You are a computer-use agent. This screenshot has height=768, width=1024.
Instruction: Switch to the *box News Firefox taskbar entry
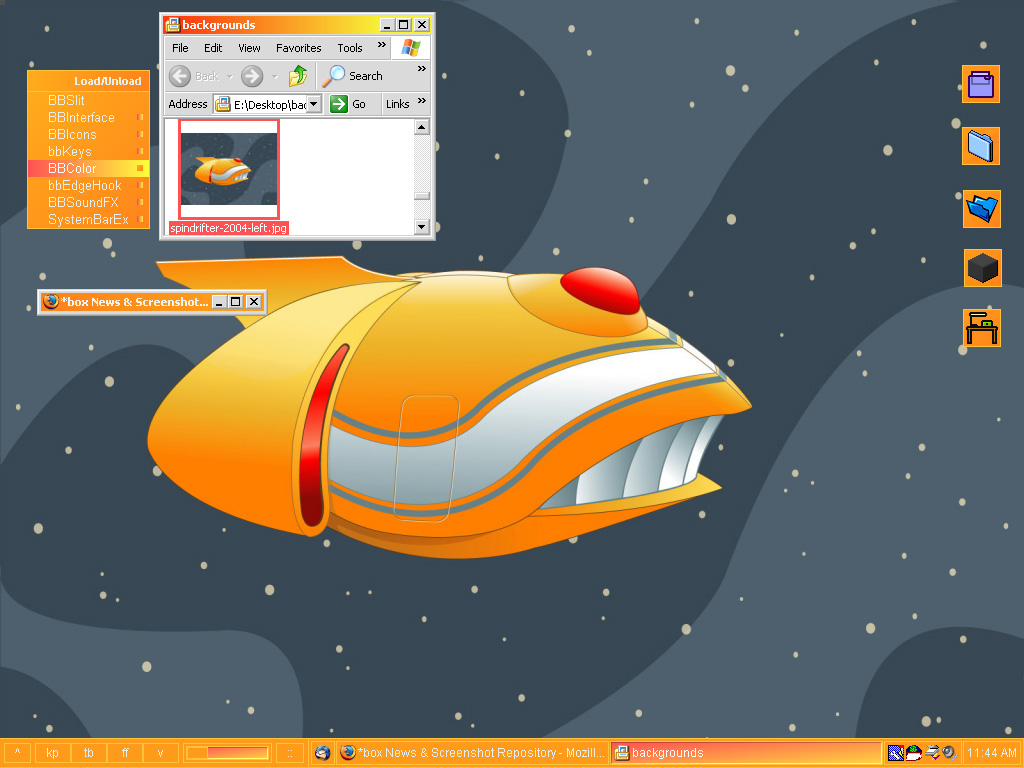click(x=472, y=753)
